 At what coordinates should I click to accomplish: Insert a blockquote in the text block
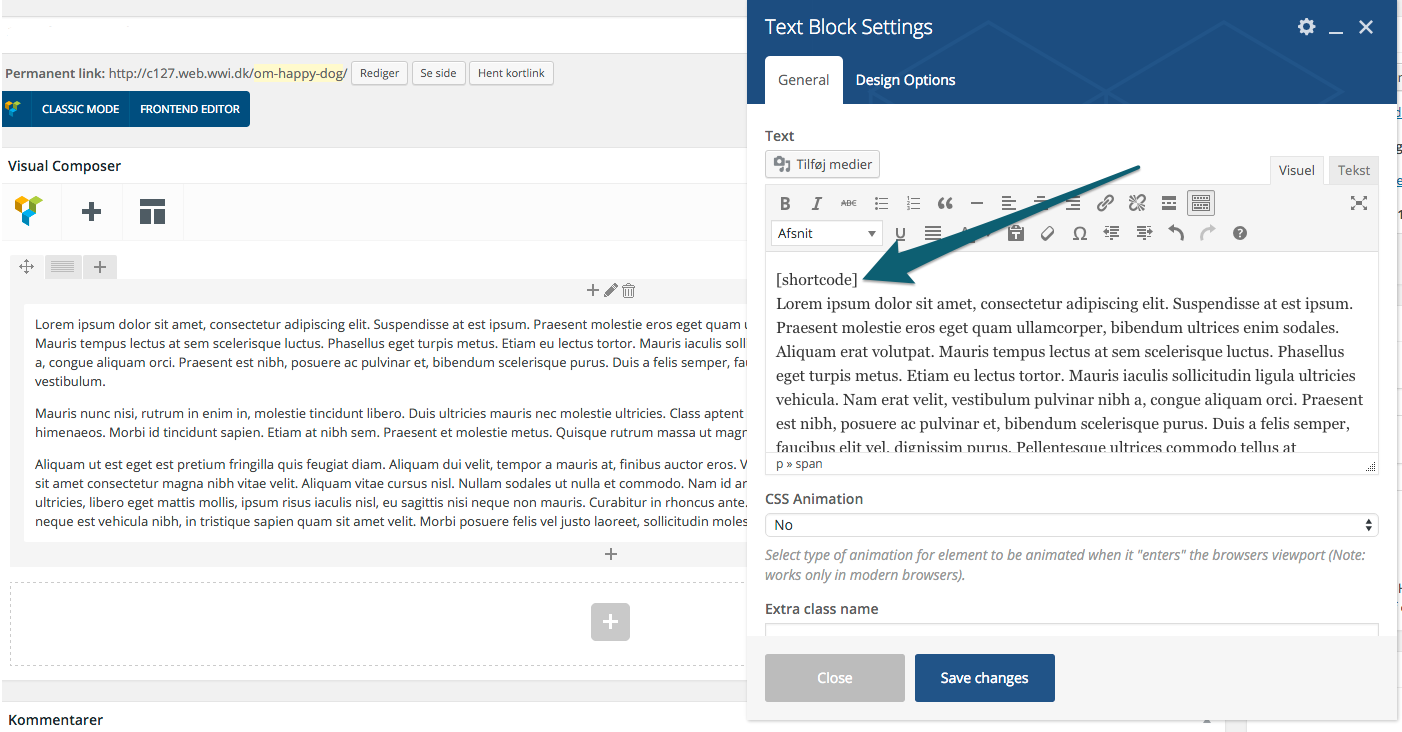pyautogui.click(x=945, y=204)
